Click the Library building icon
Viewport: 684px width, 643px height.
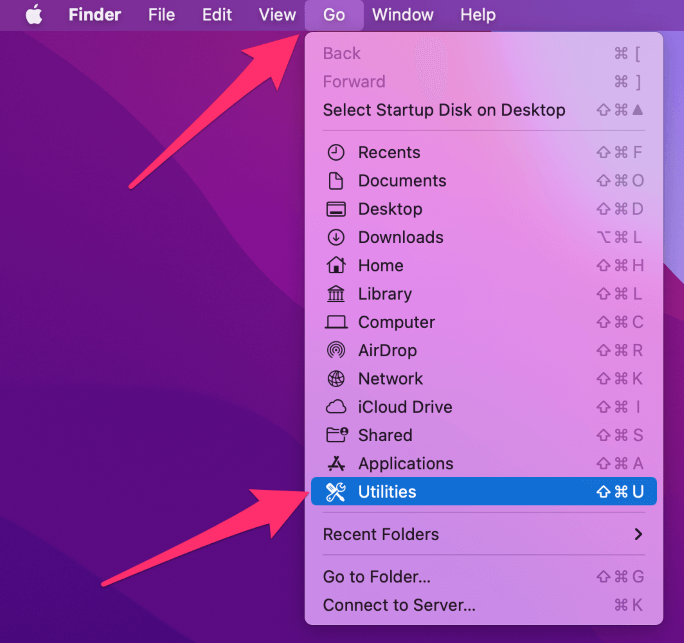[x=336, y=294]
